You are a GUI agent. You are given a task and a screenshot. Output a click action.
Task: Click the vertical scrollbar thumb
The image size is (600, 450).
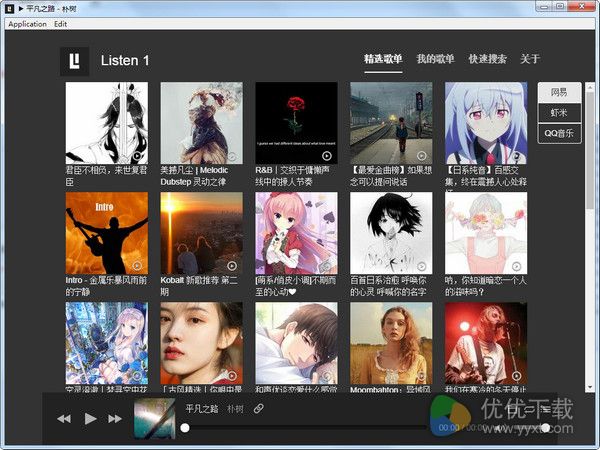click(590, 150)
